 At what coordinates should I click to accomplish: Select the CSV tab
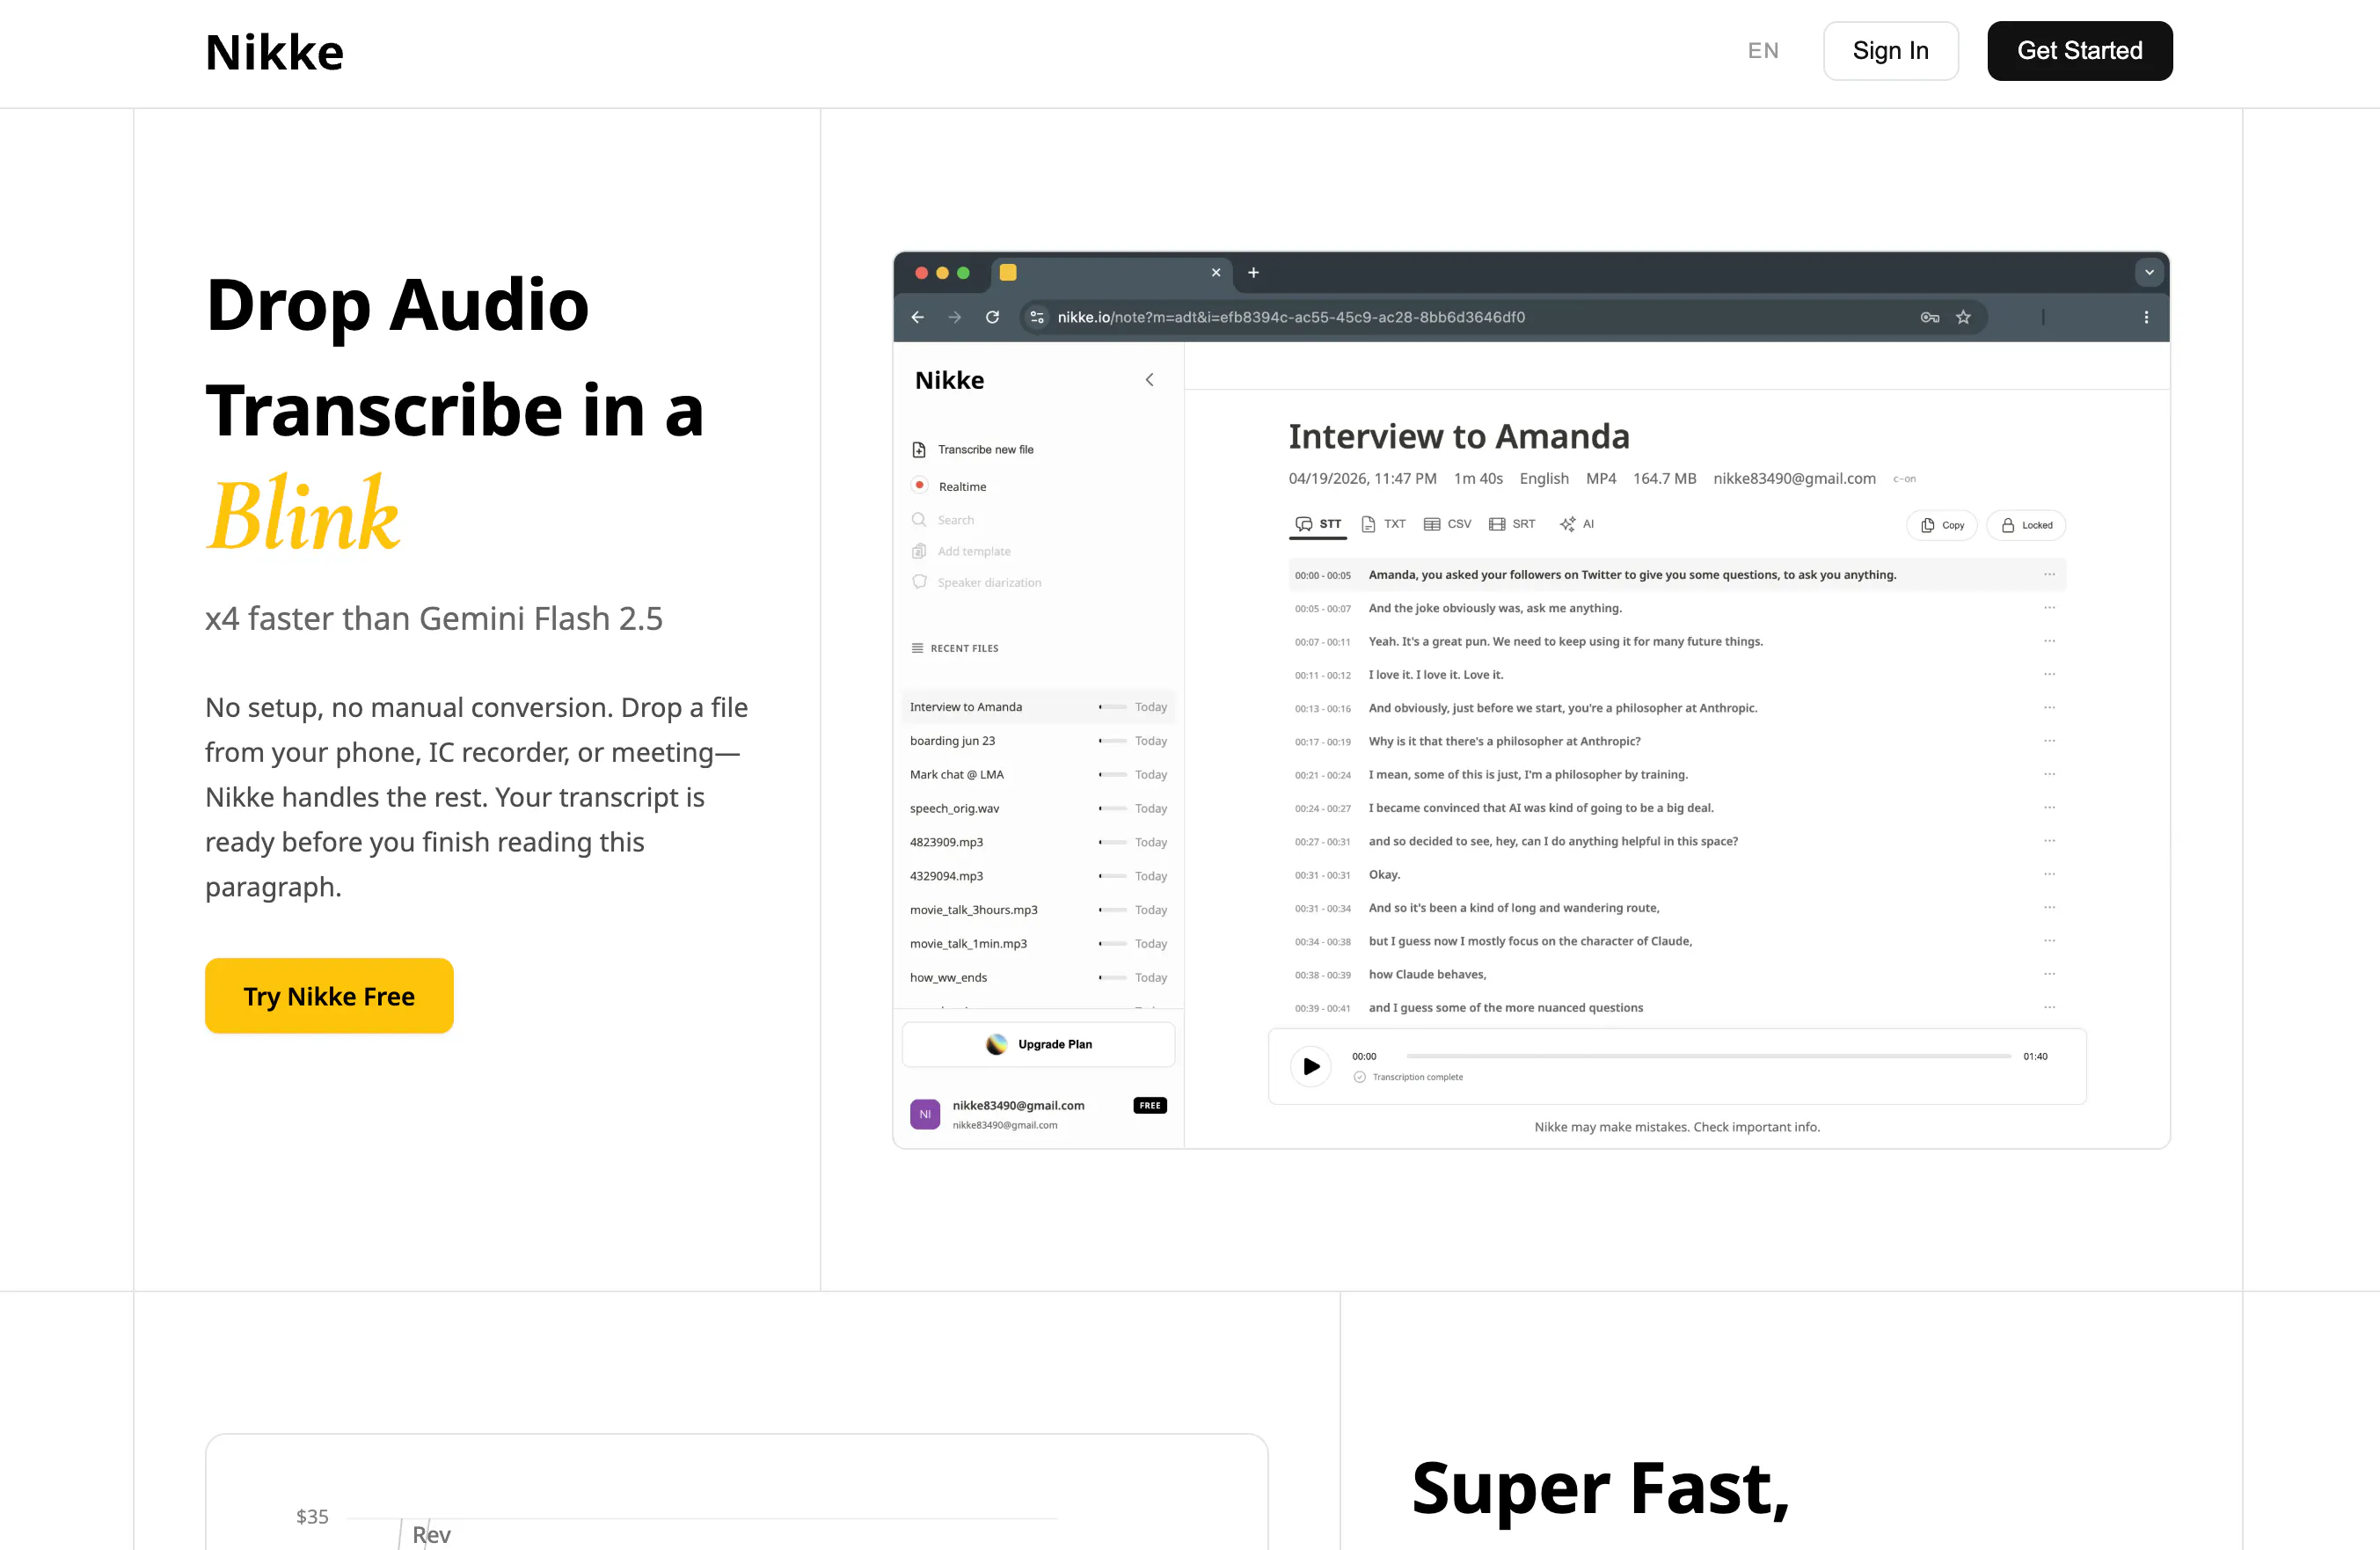(x=1447, y=524)
